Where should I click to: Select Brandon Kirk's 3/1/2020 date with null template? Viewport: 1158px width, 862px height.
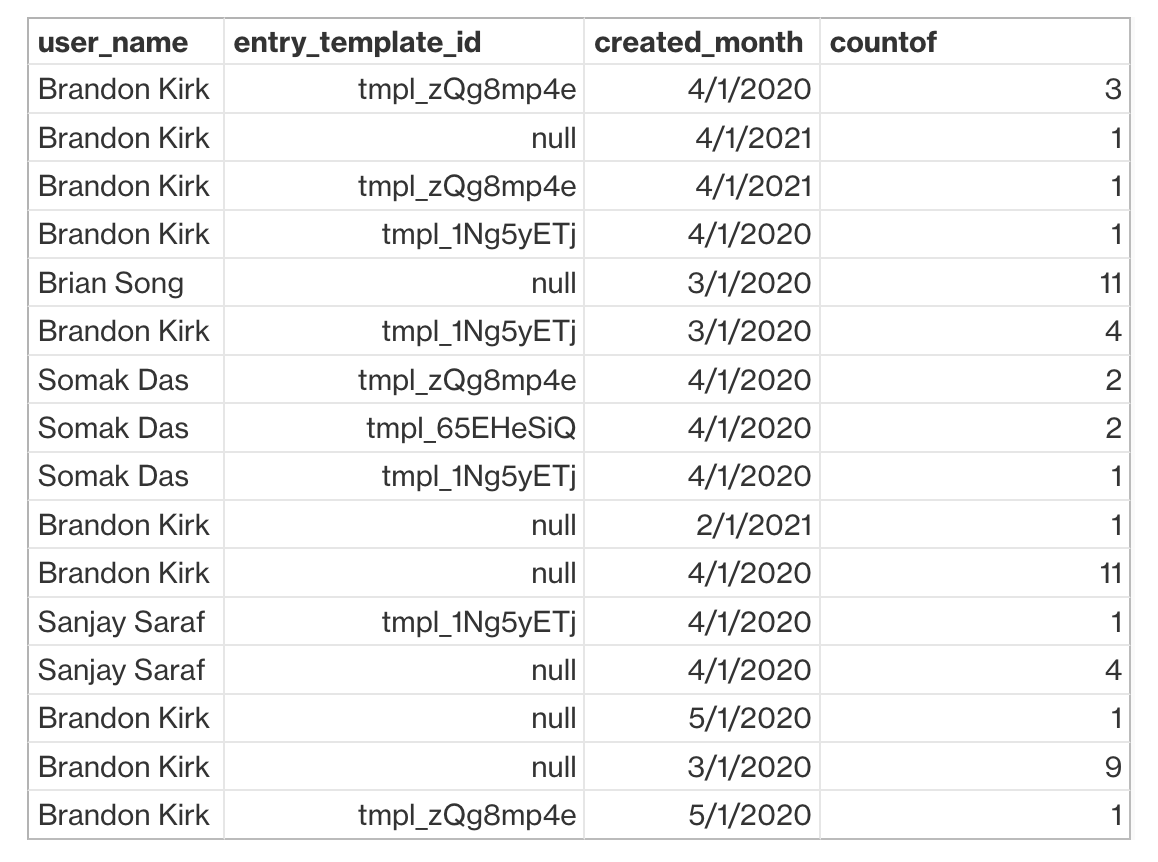tap(702, 767)
